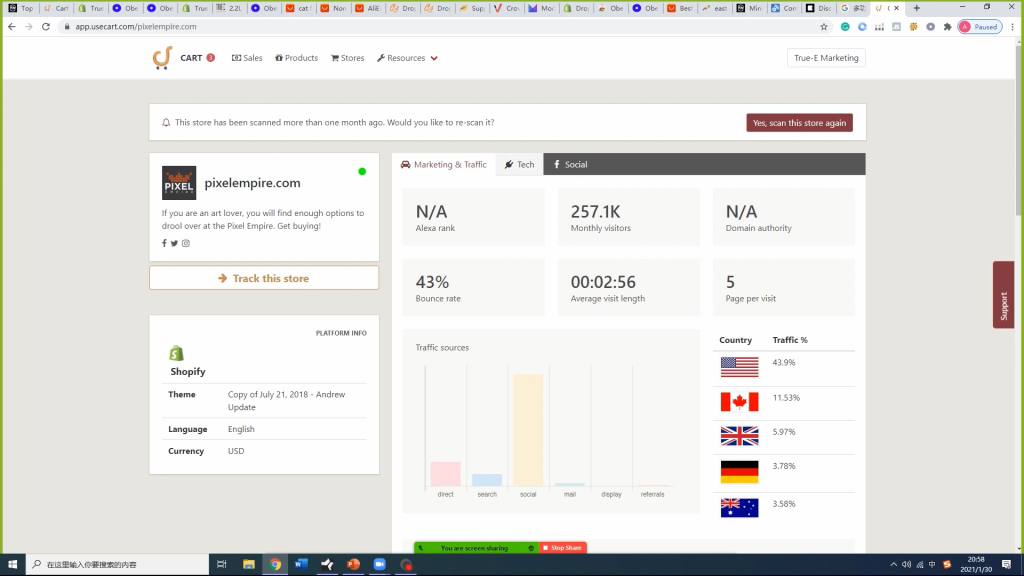
Task: Open the True-E Marketing account button
Action: [826, 58]
